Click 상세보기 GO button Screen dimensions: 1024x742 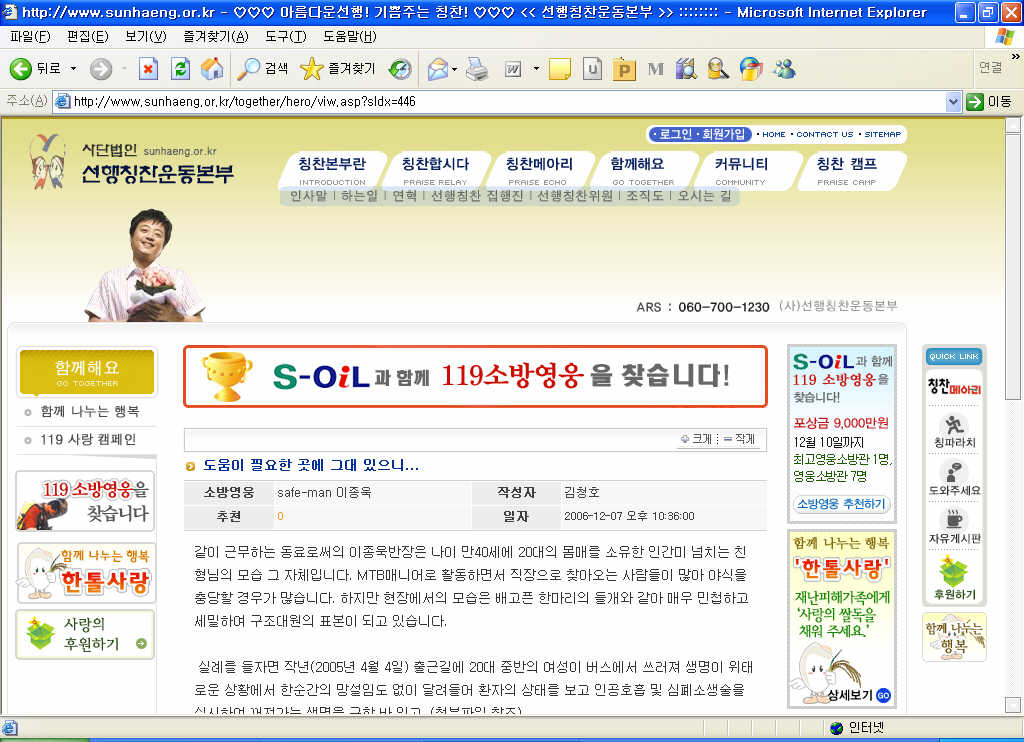[x=859, y=695]
